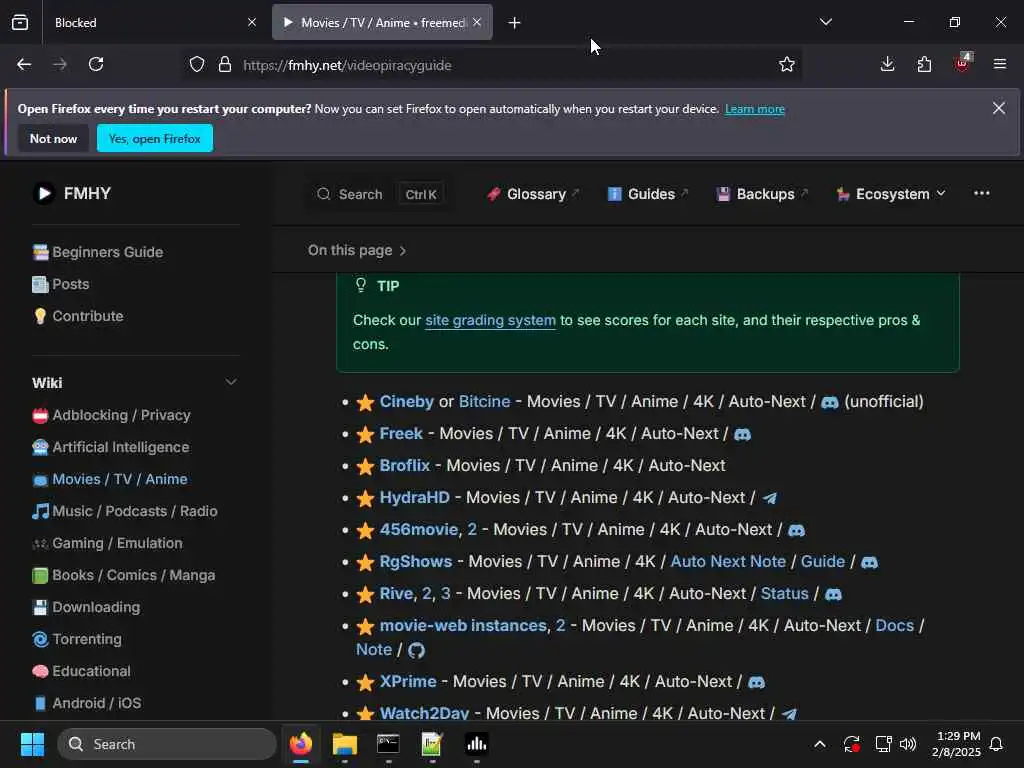
Task: Open Posts in sidebar
Action: (61, 284)
